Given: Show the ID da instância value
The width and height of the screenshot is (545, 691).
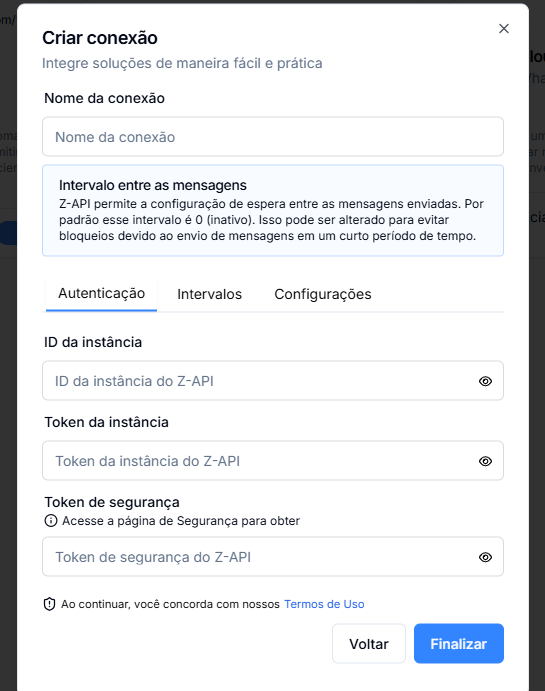Looking at the screenshot, I should click(x=485, y=381).
